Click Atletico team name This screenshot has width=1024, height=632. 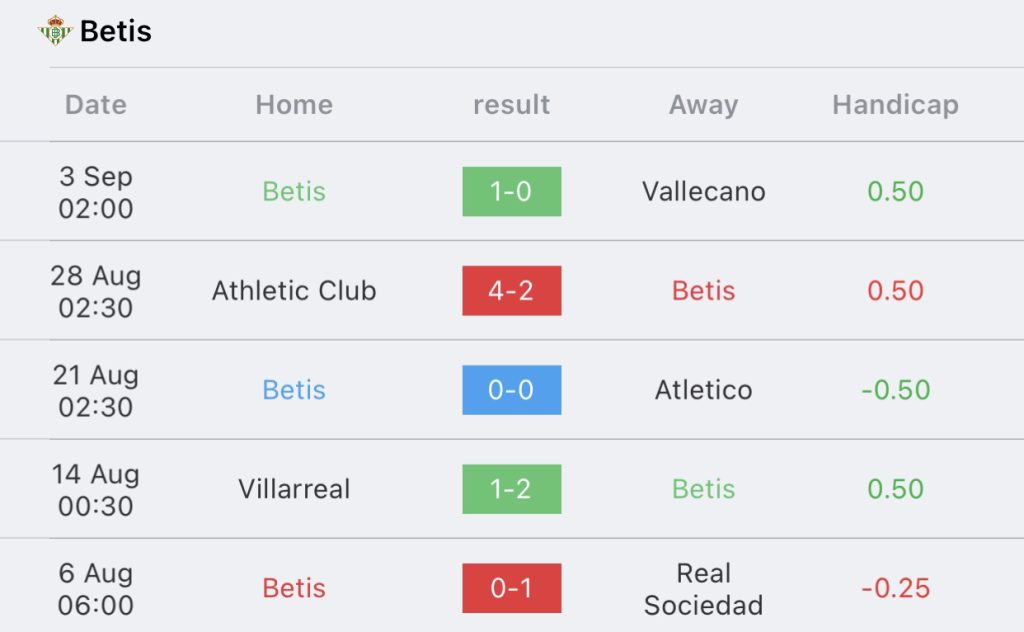coord(703,390)
